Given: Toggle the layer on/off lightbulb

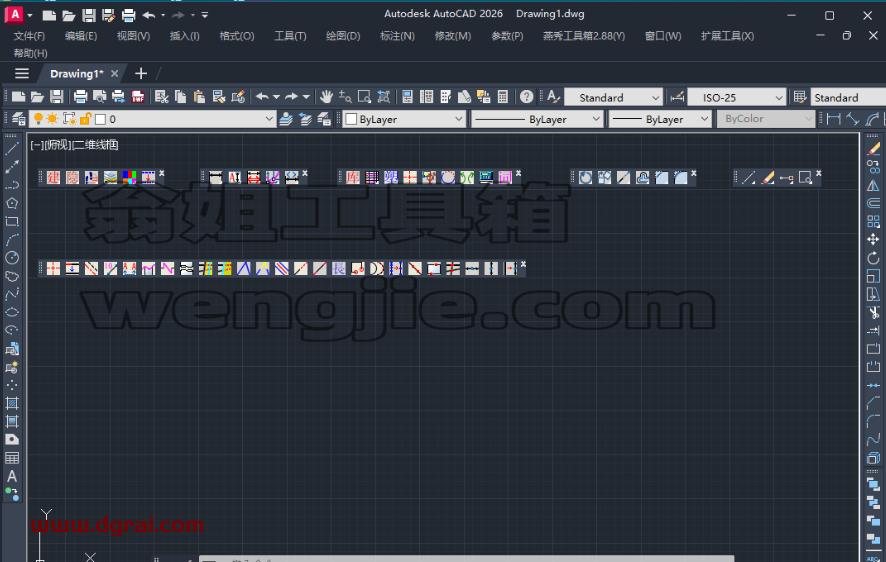Looking at the screenshot, I should click(x=38, y=119).
